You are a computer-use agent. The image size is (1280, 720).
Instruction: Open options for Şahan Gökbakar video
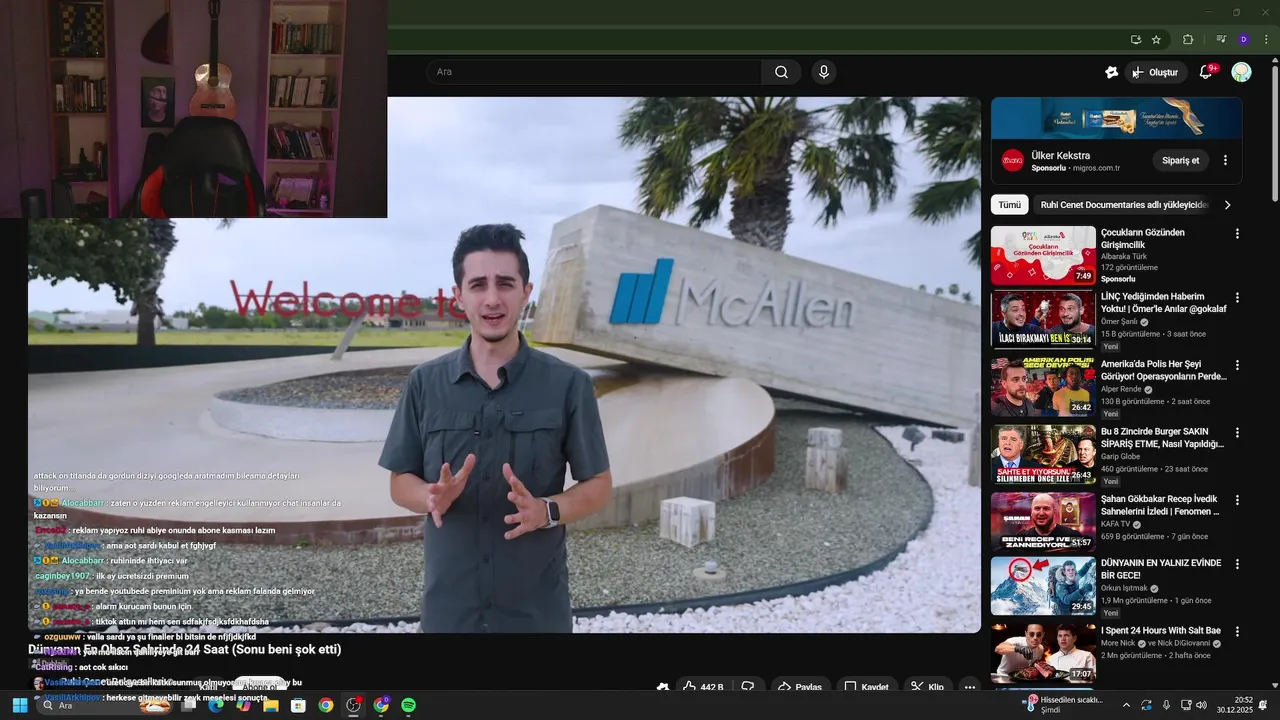coord(1237,499)
